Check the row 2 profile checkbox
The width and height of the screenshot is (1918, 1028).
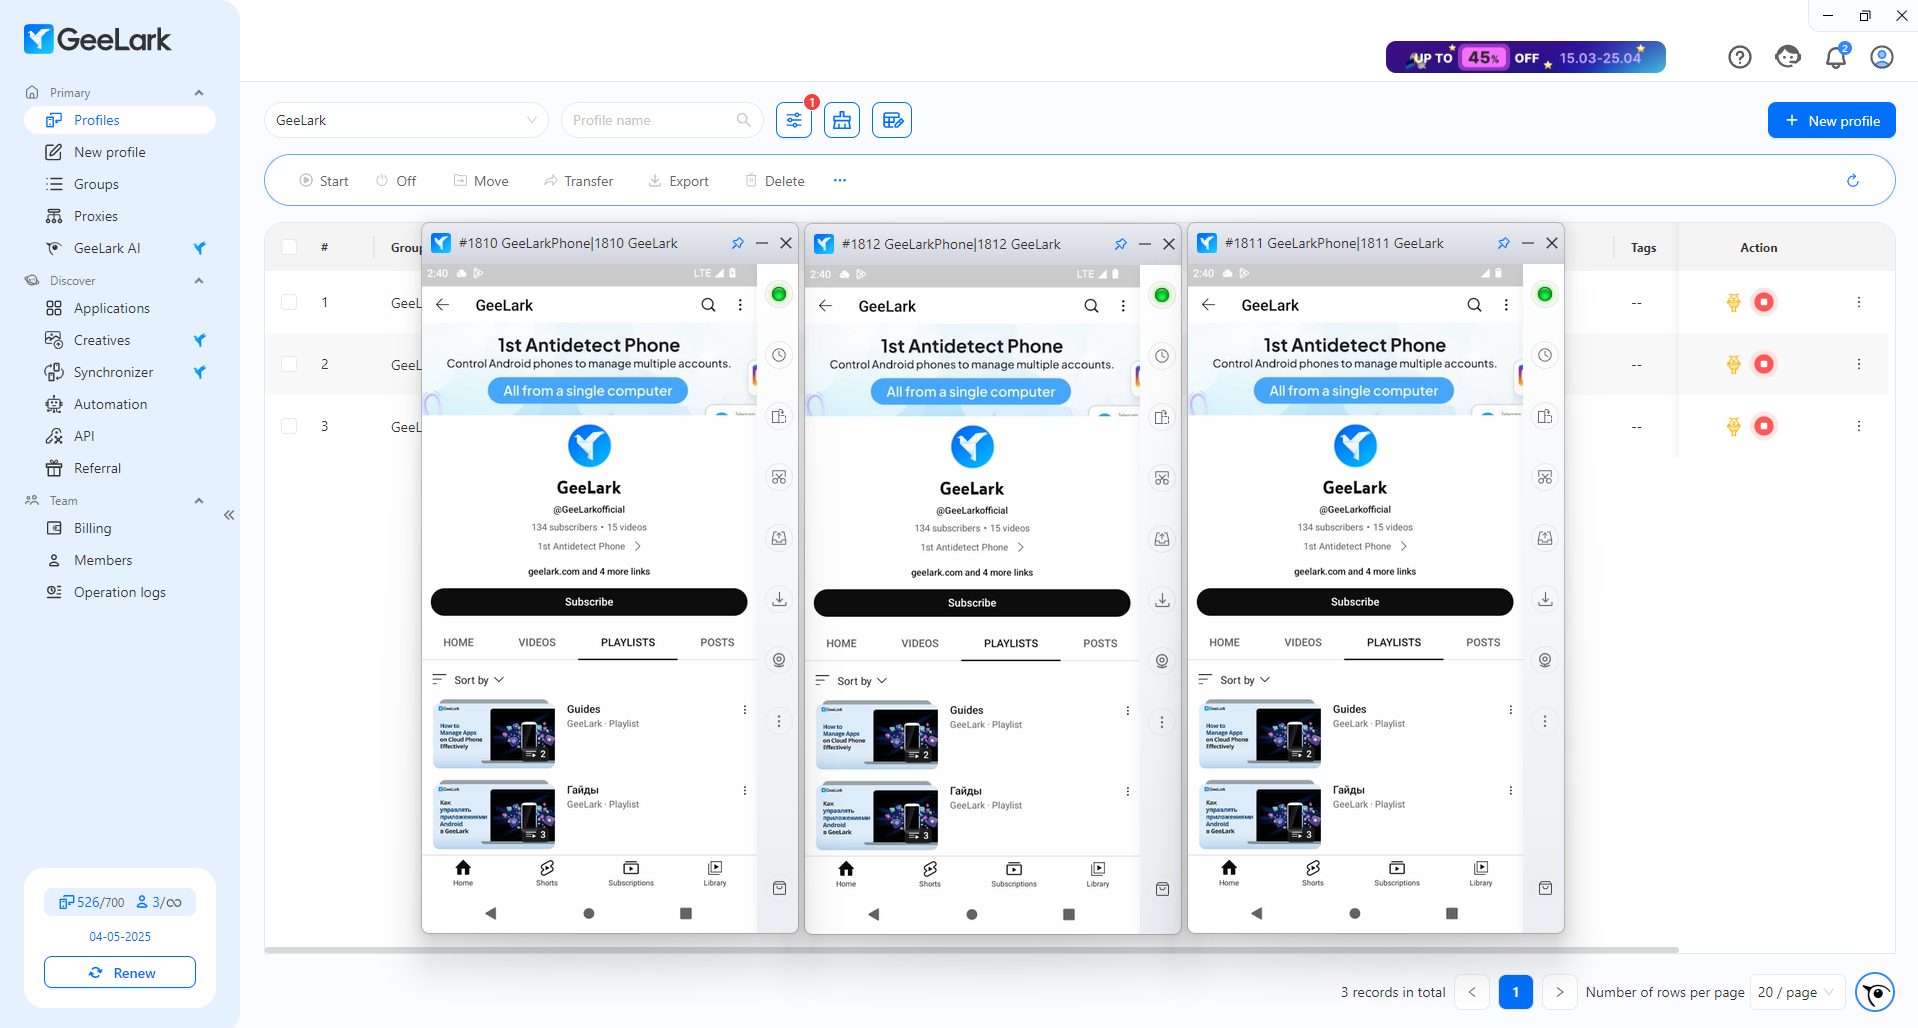pyautogui.click(x=289, y=364)
